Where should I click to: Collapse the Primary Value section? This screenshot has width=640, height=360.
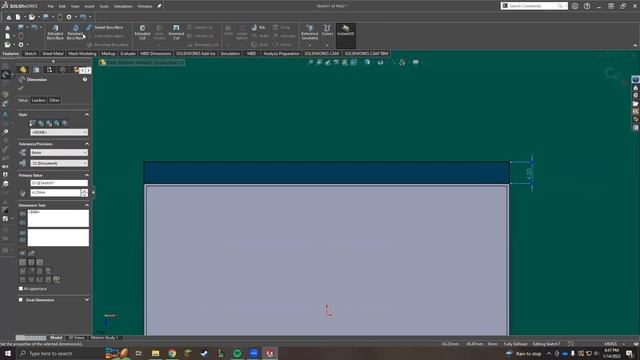point(87,175)
